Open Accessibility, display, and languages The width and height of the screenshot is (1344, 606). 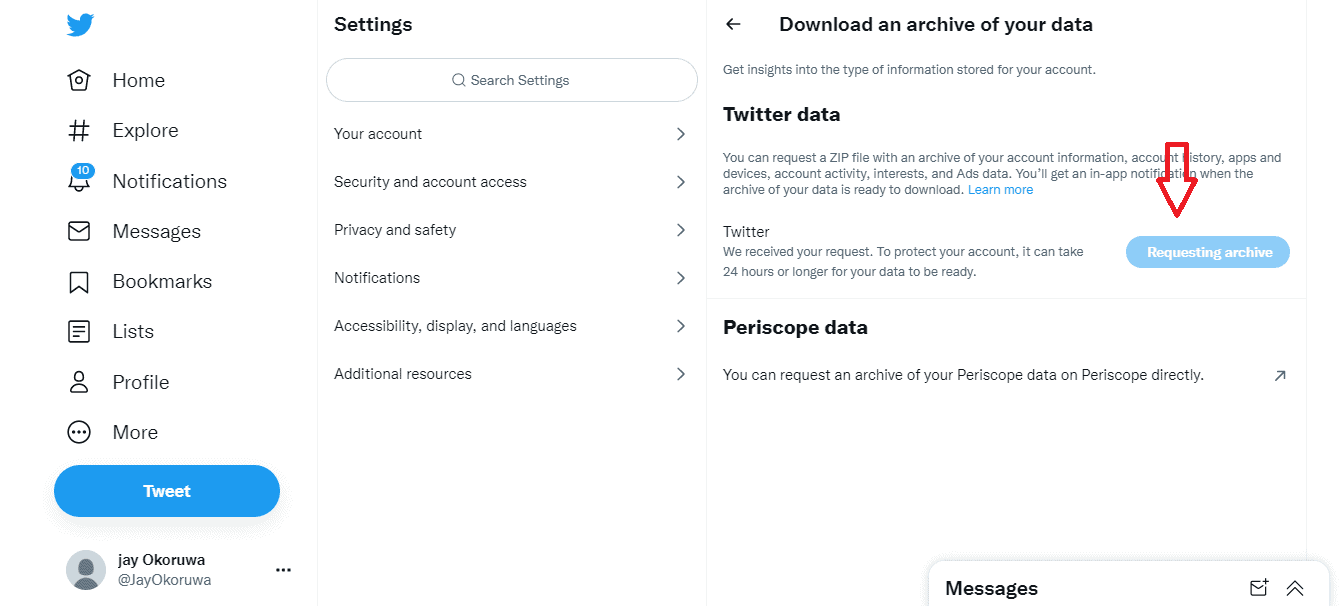[511, 325]
